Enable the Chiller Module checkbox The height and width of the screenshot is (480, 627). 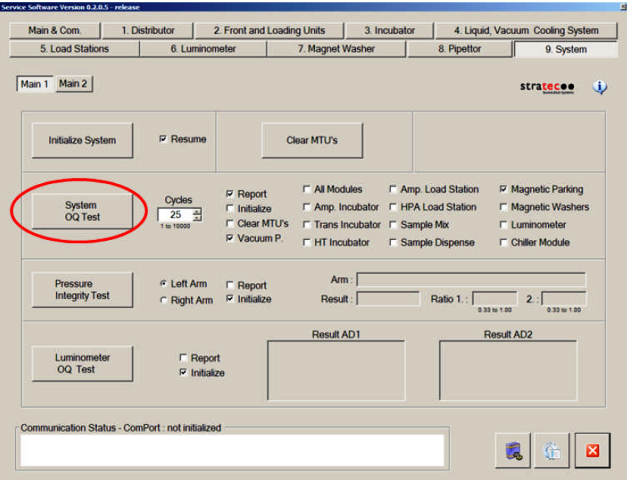[504, 242]
